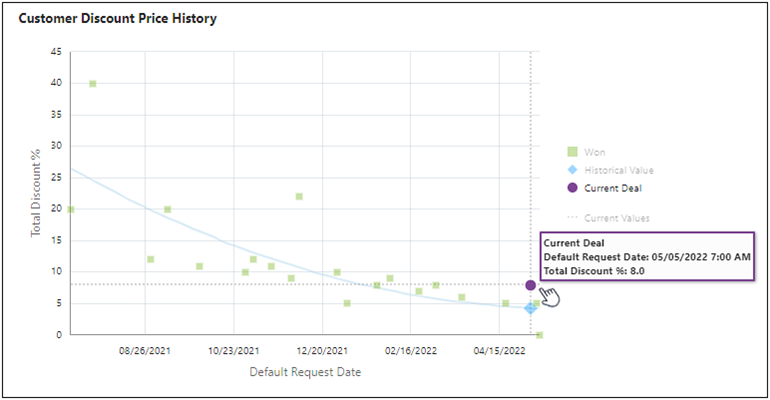Select the green Won point at 22% discount
Viewport: 770px width, 400px height.
(299, 197)
